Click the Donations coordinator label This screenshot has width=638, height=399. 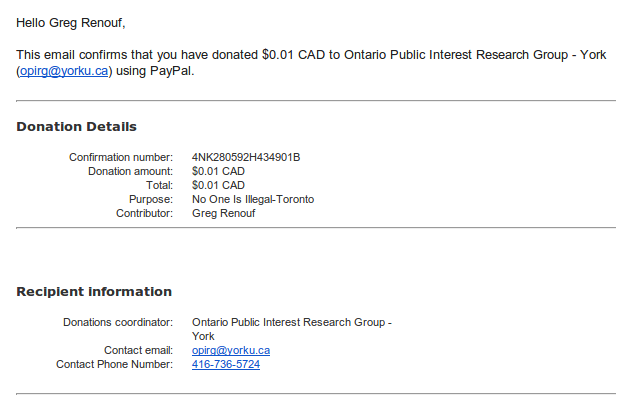pyautogui.click(x=118, y=322)
